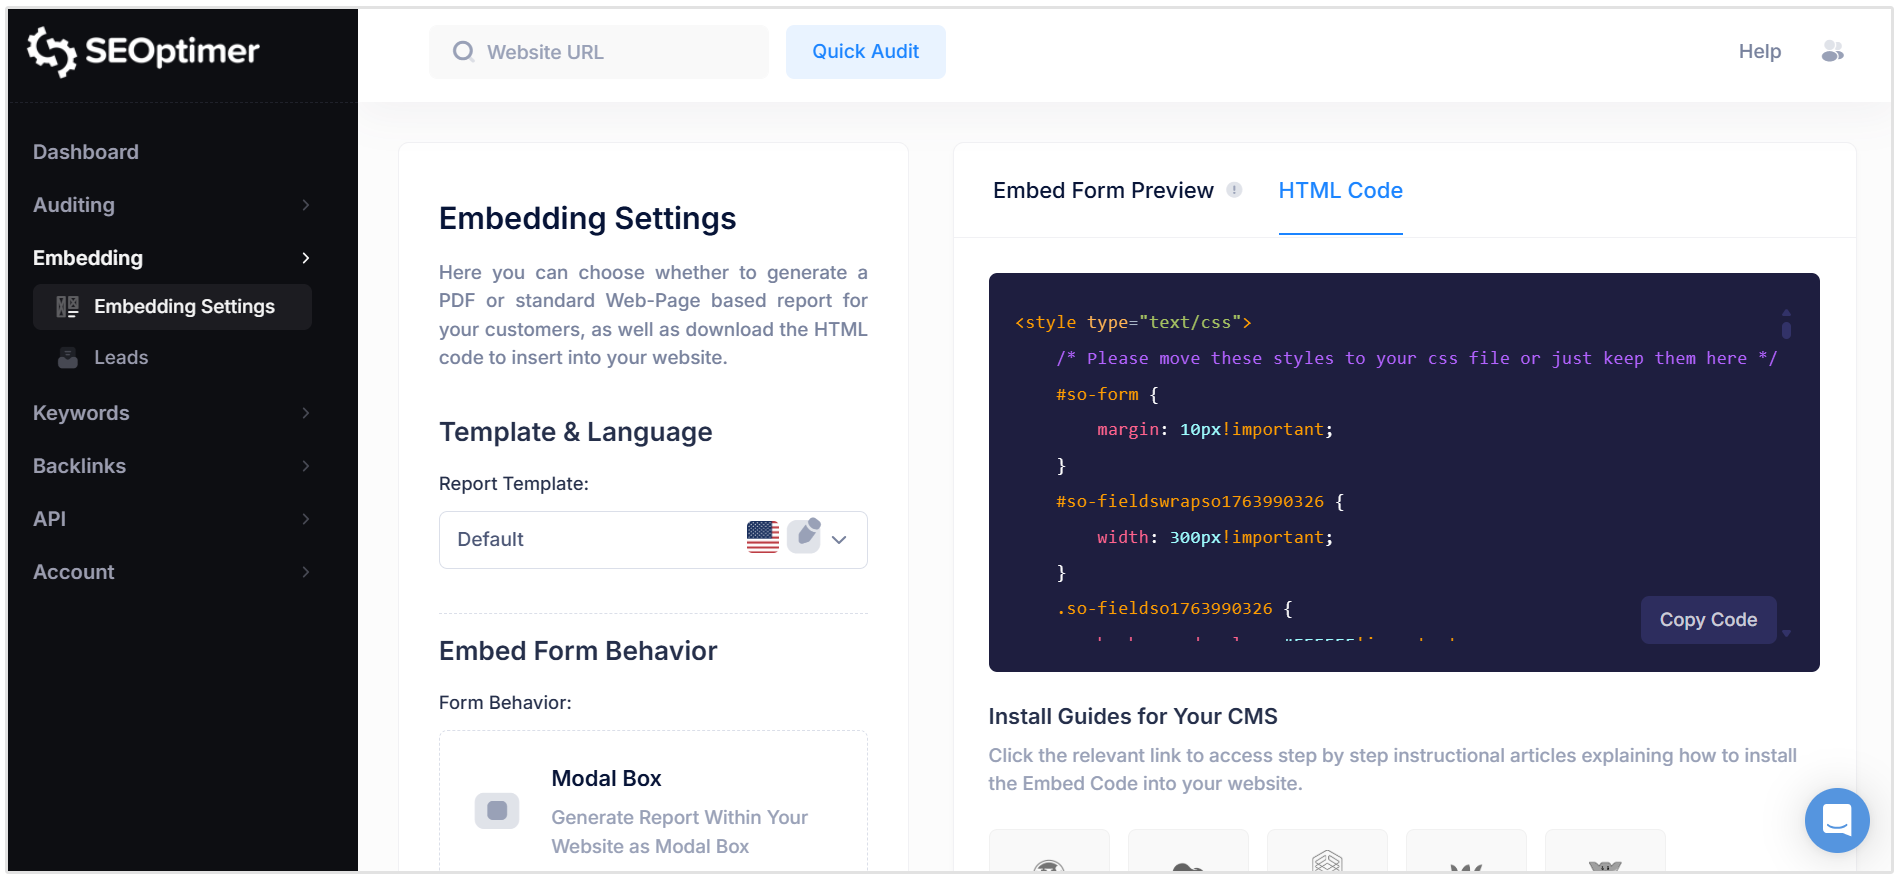The width and height of the screenshot is (1900, 880).
Task: Expand the API menu chevron
Action: coord(306,519)
